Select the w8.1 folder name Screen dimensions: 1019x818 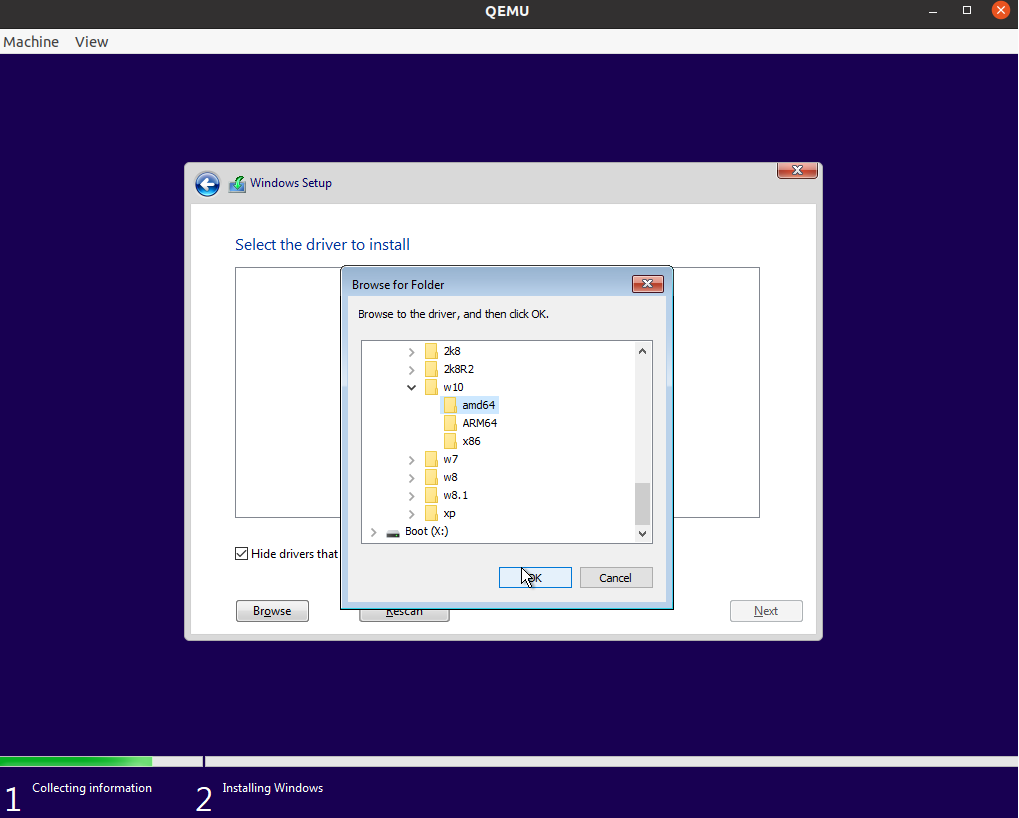pyautogui.click(x=456, y=496)
